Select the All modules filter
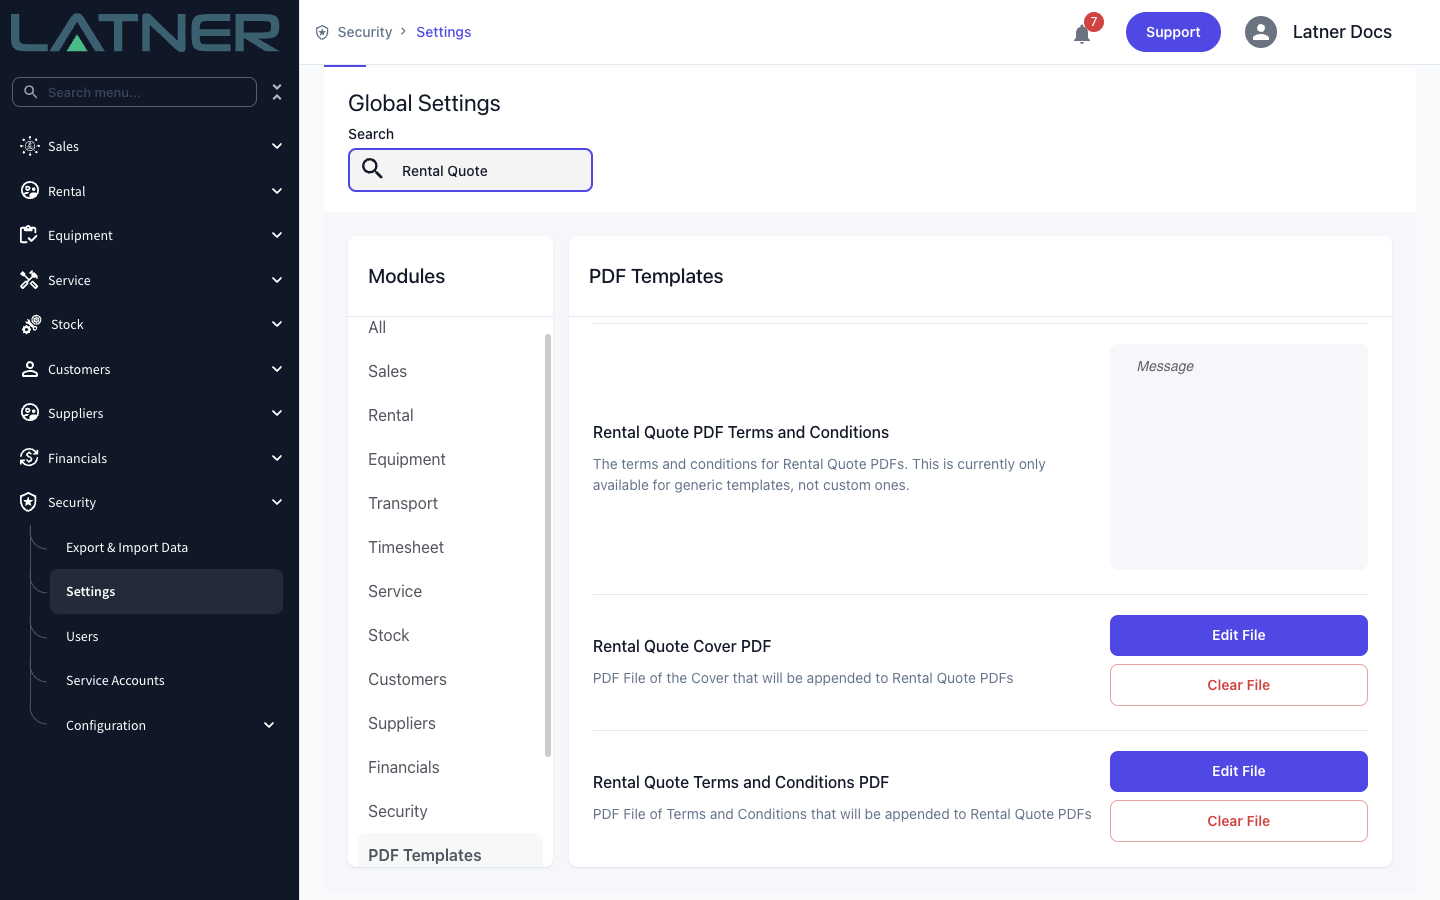 point(377,327)
